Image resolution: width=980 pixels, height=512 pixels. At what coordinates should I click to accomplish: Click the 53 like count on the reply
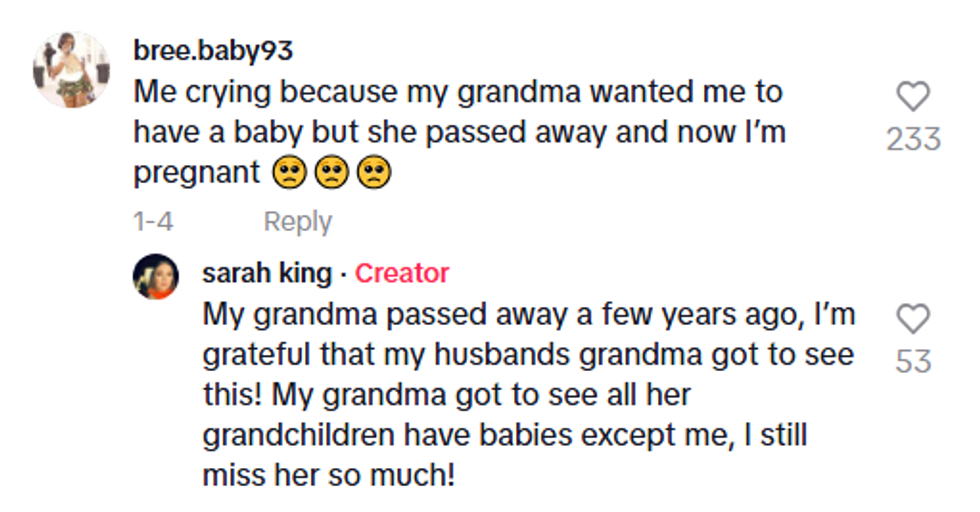click(x=913, y=360)
